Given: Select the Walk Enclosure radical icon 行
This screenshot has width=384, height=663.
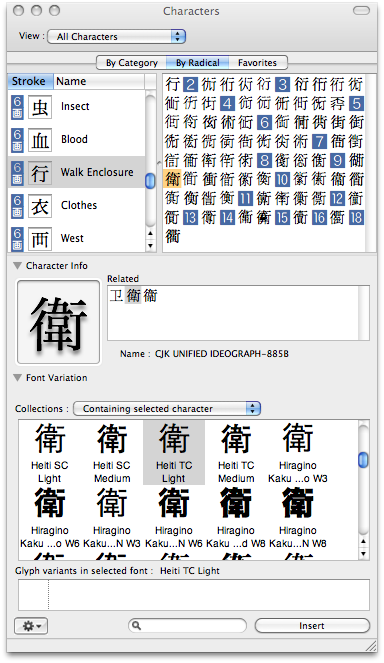Looking at the screenshot, I should click(40, 173).
